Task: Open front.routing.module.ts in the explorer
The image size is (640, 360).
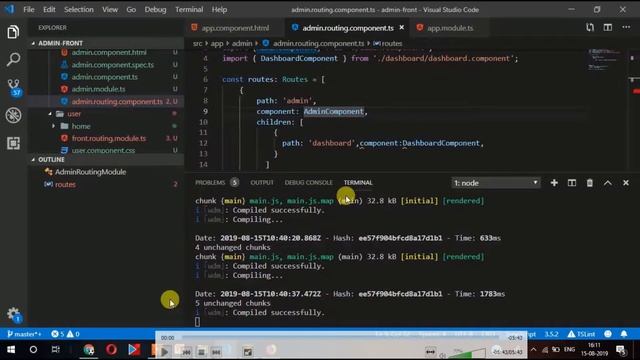Action: tap(109, 138)
